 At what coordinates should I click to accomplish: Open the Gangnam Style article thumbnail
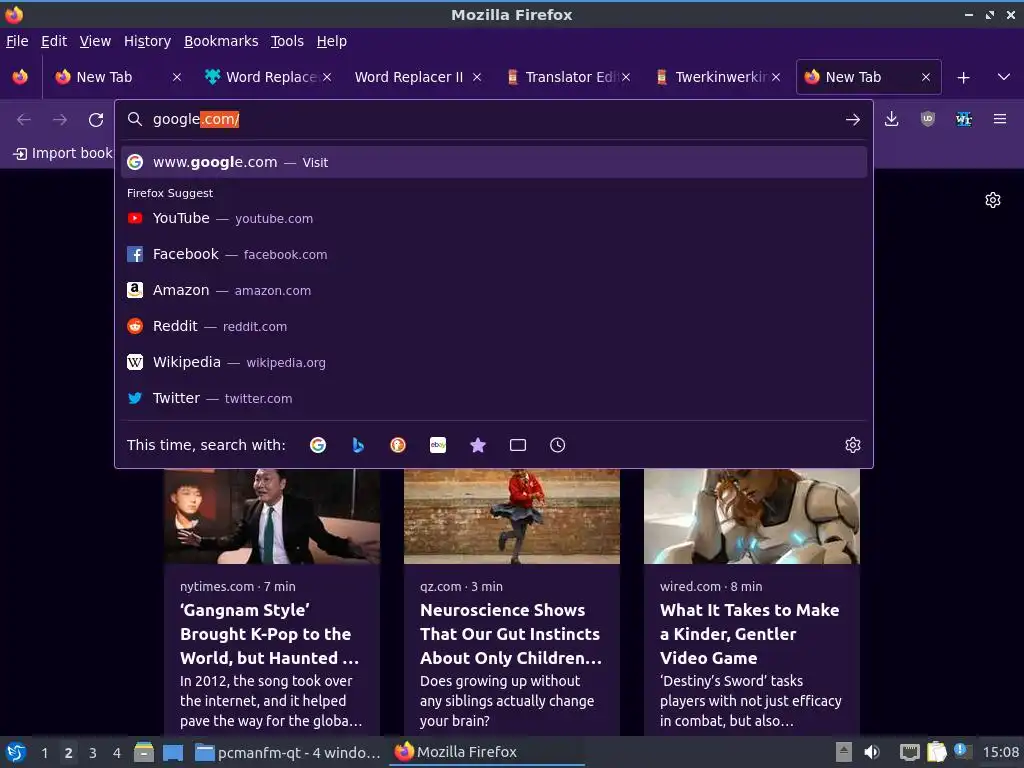coord(272,516)
